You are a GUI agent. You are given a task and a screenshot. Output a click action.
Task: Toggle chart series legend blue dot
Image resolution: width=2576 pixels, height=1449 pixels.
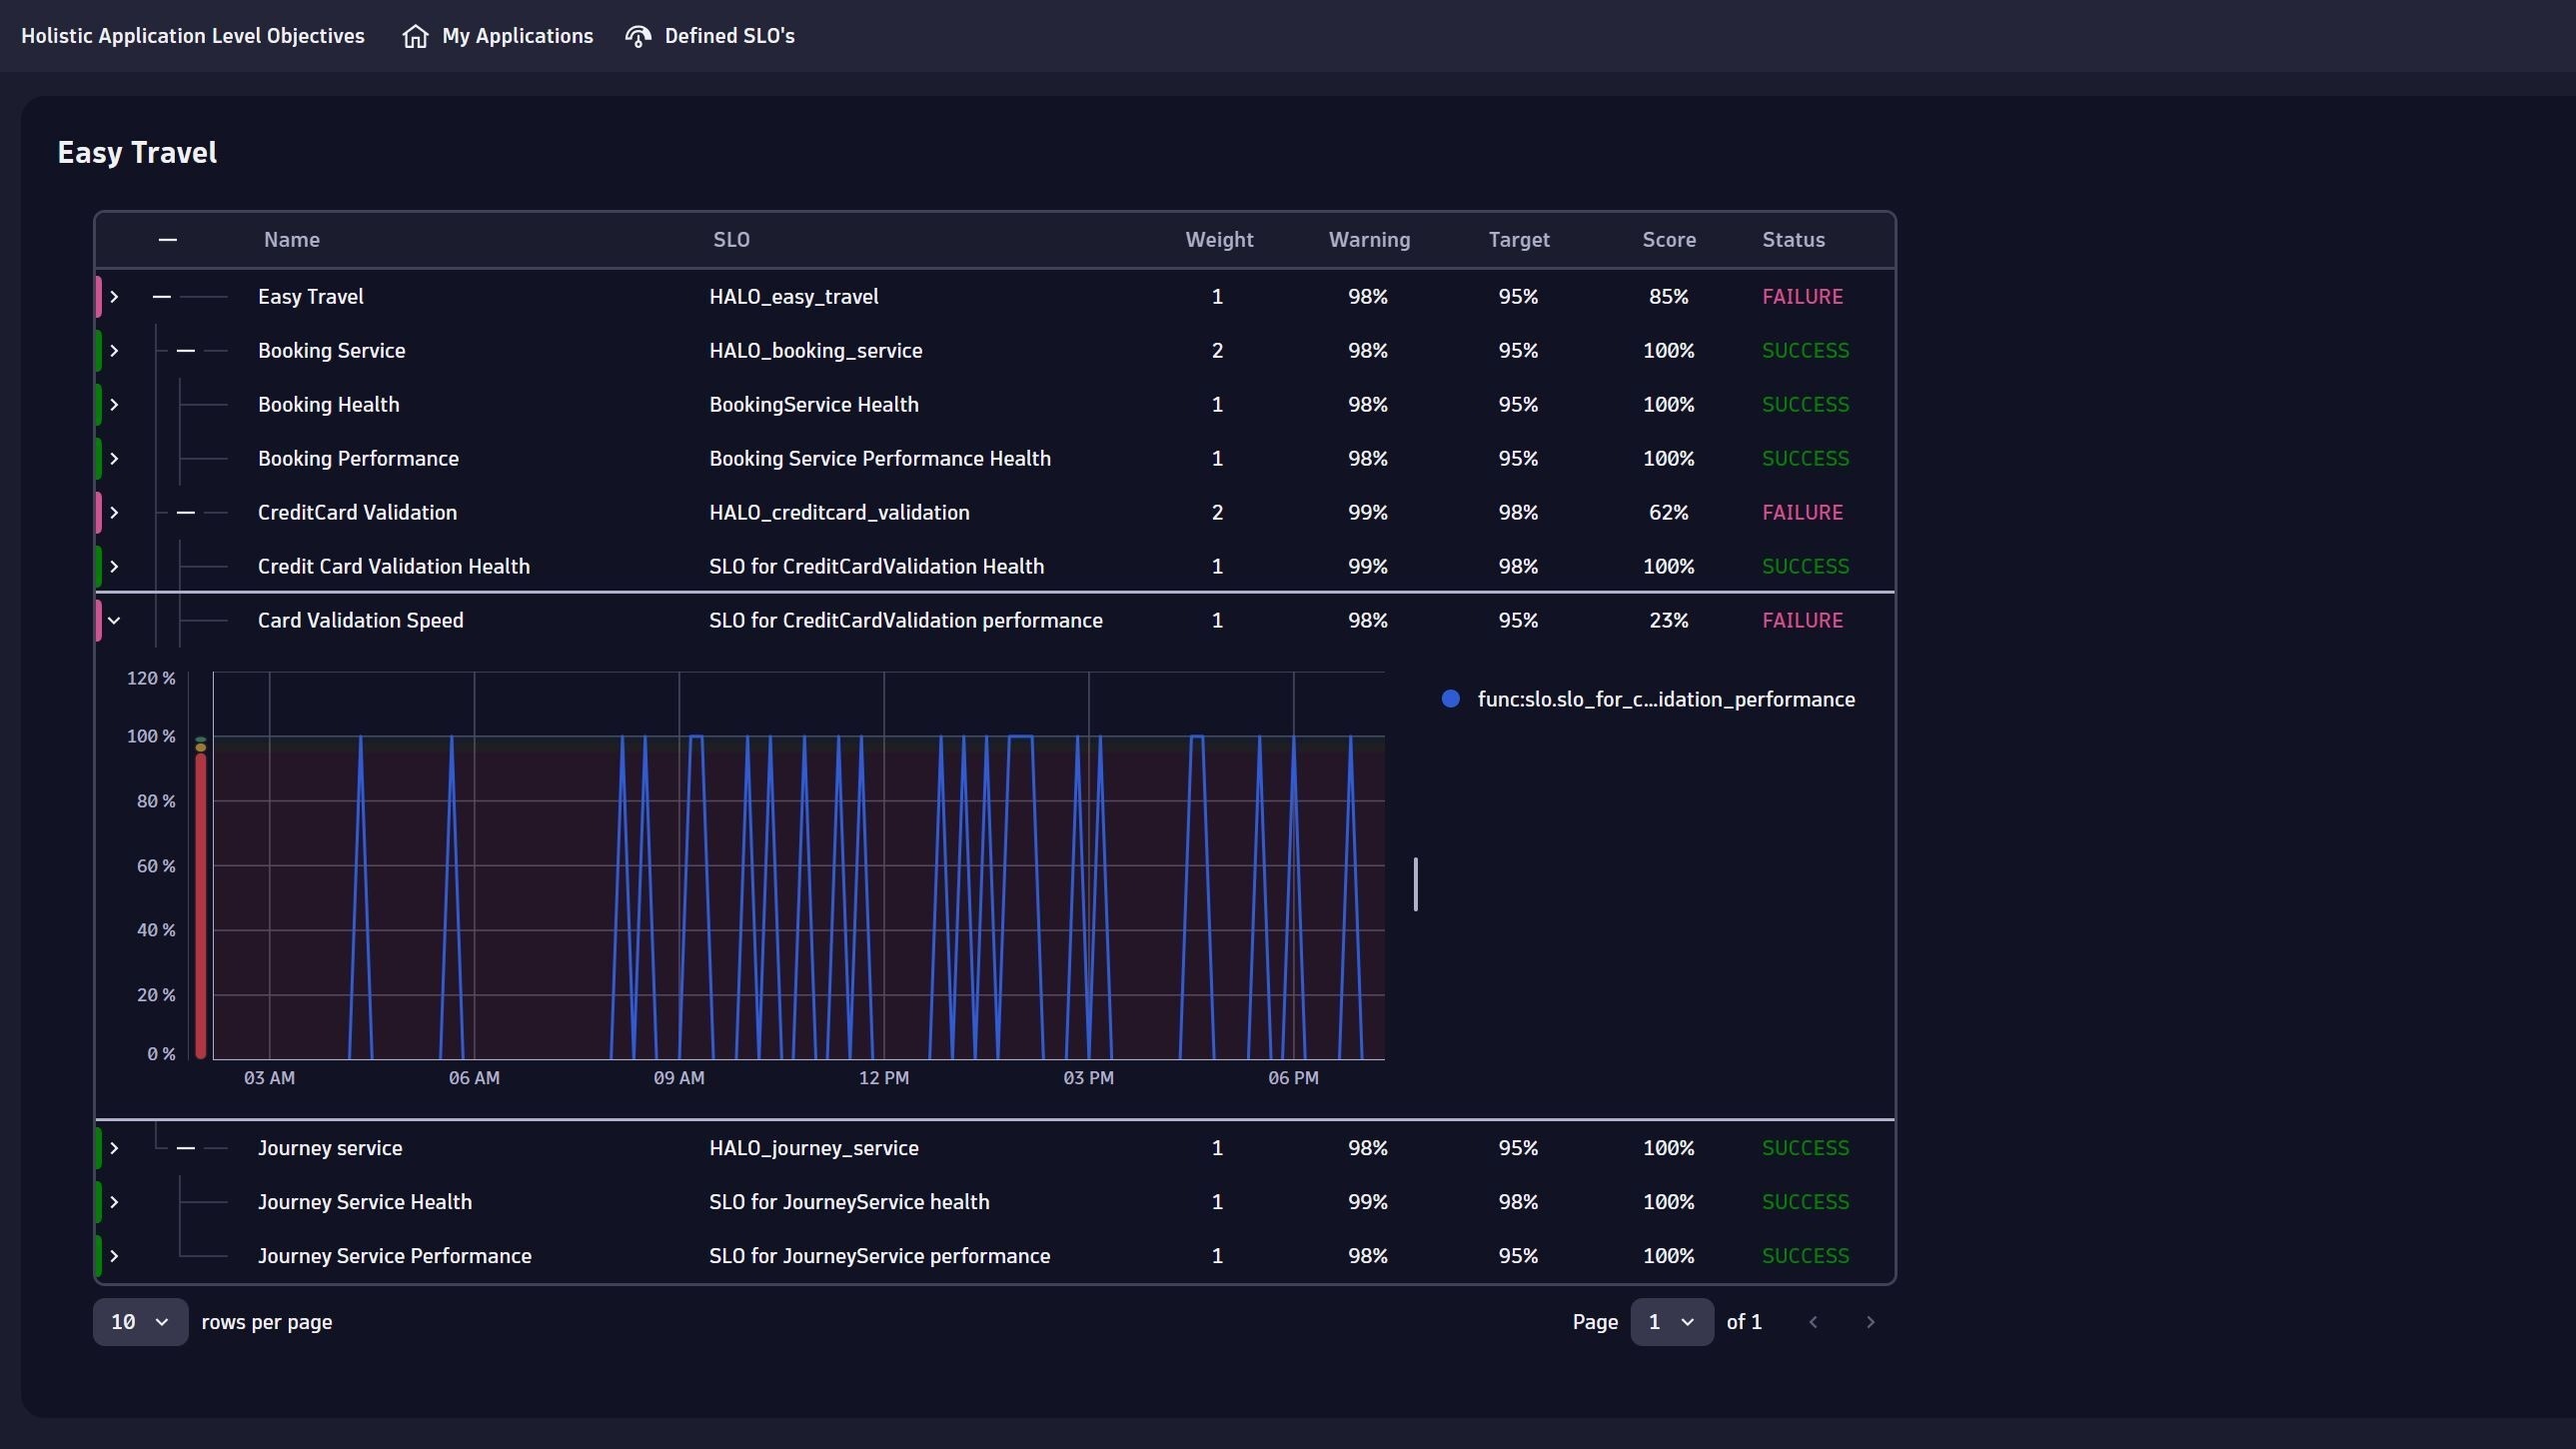point(1450,699)
